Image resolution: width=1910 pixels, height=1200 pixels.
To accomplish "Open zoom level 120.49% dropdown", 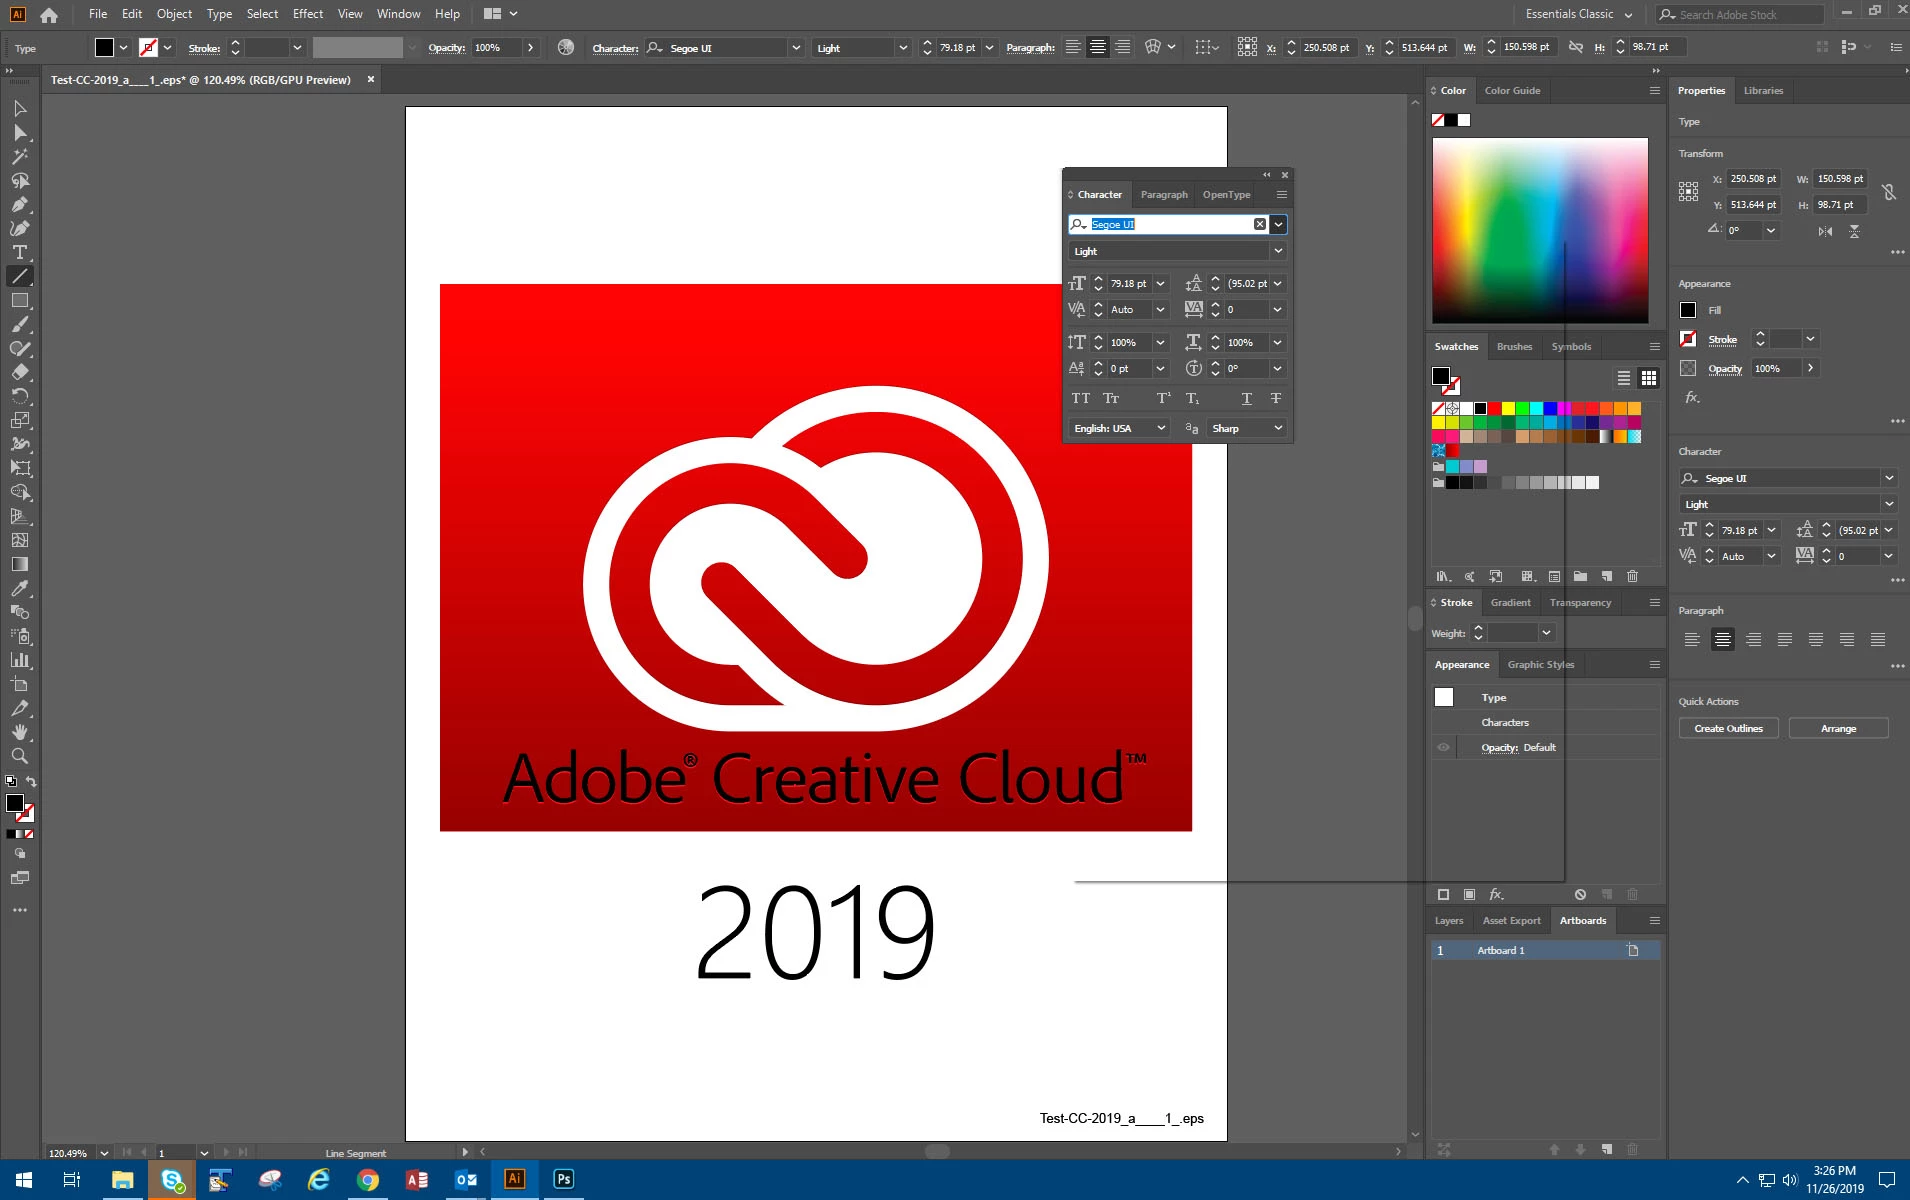I will pos(104,1153).
